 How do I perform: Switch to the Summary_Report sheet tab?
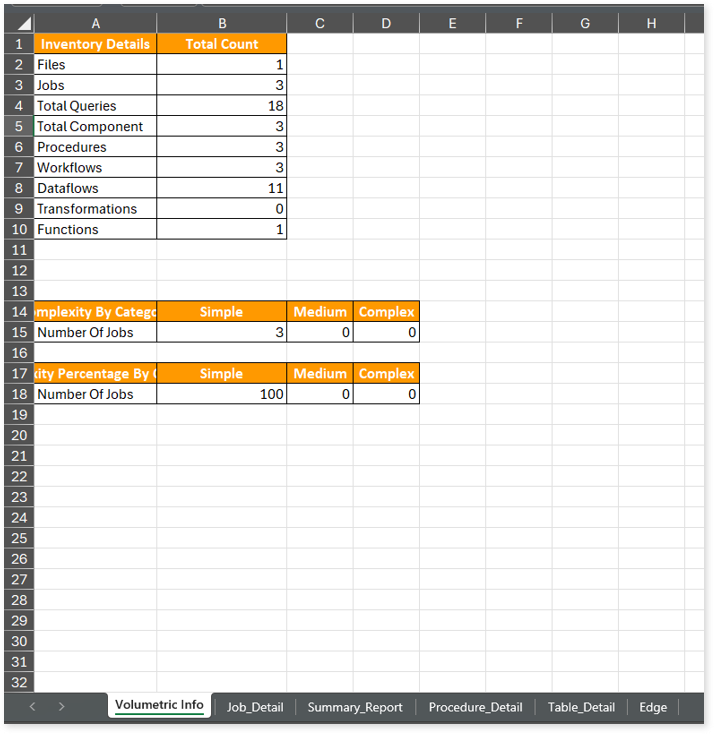click(355, 707)
